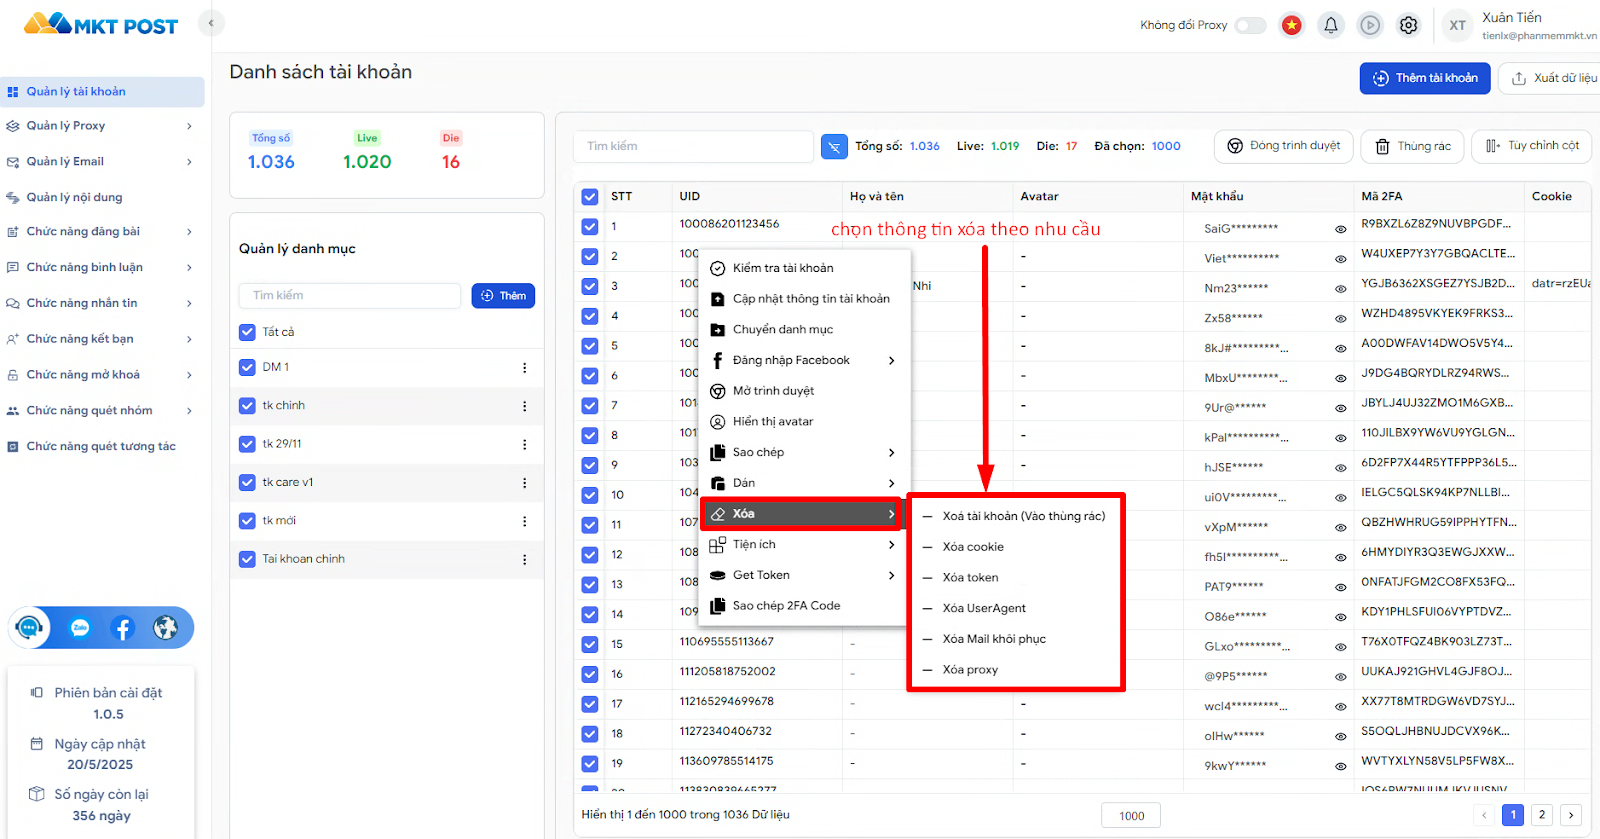The image size is (1600, 839).
Task: Select Xóa UserAgent from submenu
Action: coord(1016,608)
